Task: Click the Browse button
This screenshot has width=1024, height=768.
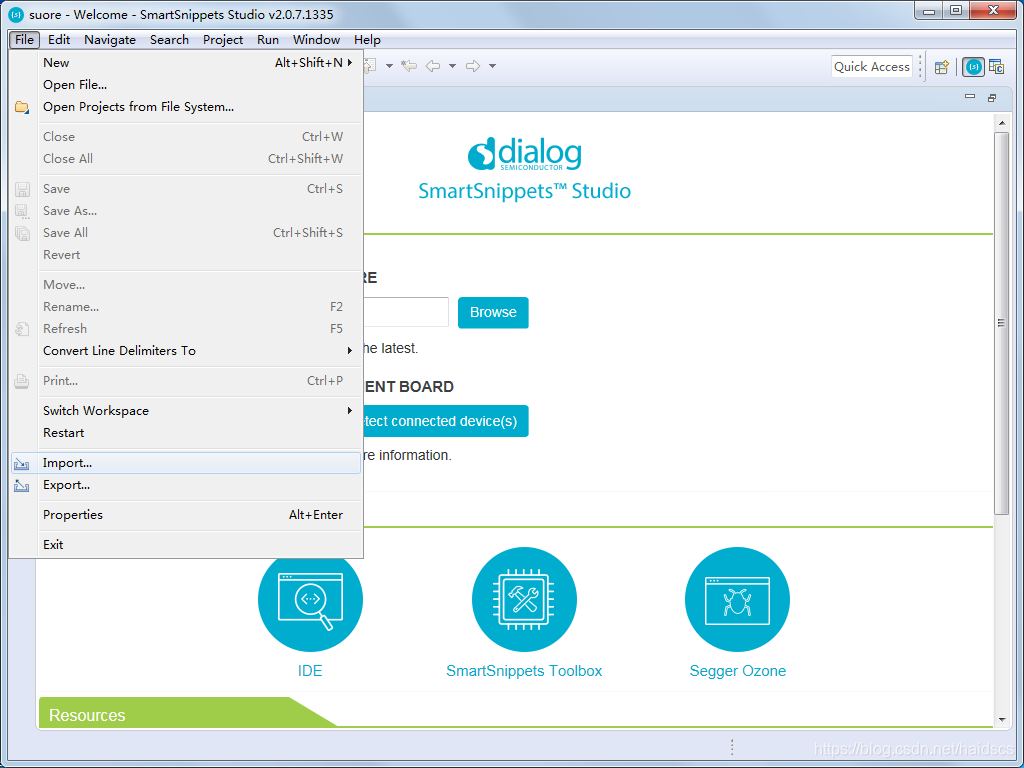Action: point(493,313)
